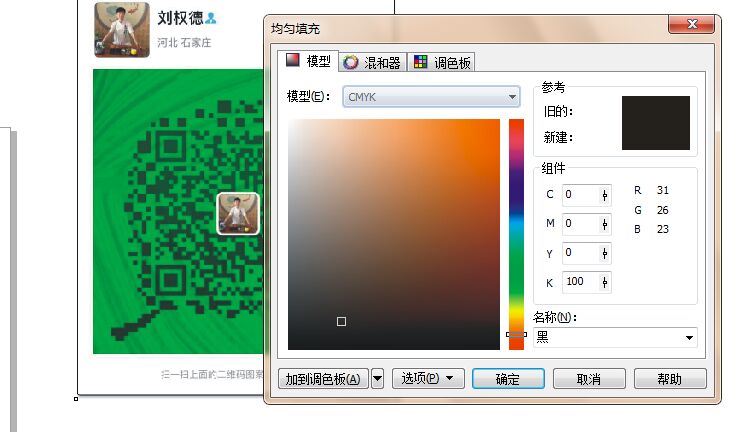Click the hue slider handle

[x=516, y=334]
